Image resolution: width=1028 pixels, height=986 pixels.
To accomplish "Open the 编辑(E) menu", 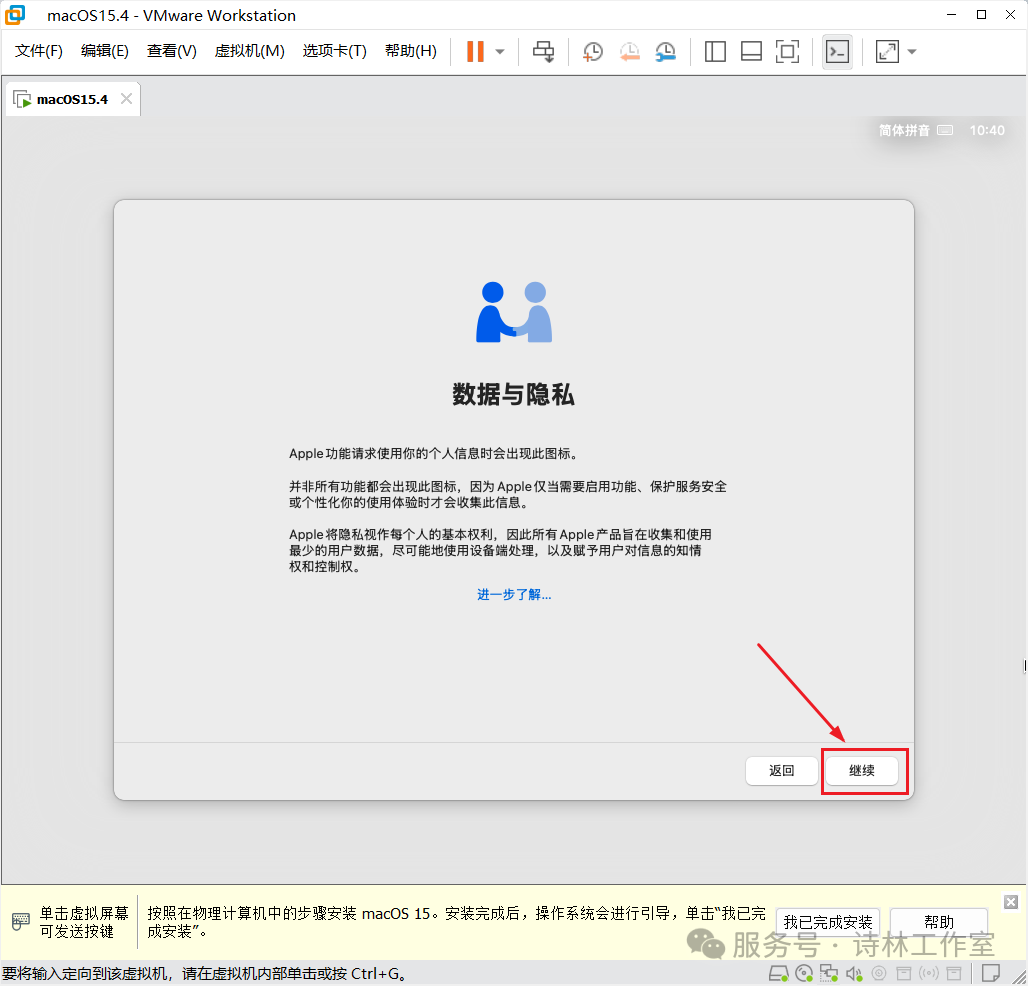I will (105, 51).
